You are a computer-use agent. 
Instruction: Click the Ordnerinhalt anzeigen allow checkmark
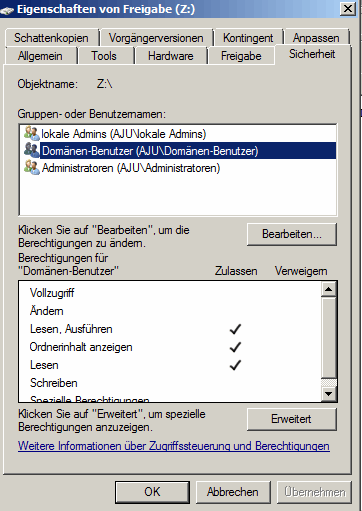pos(235,347)
